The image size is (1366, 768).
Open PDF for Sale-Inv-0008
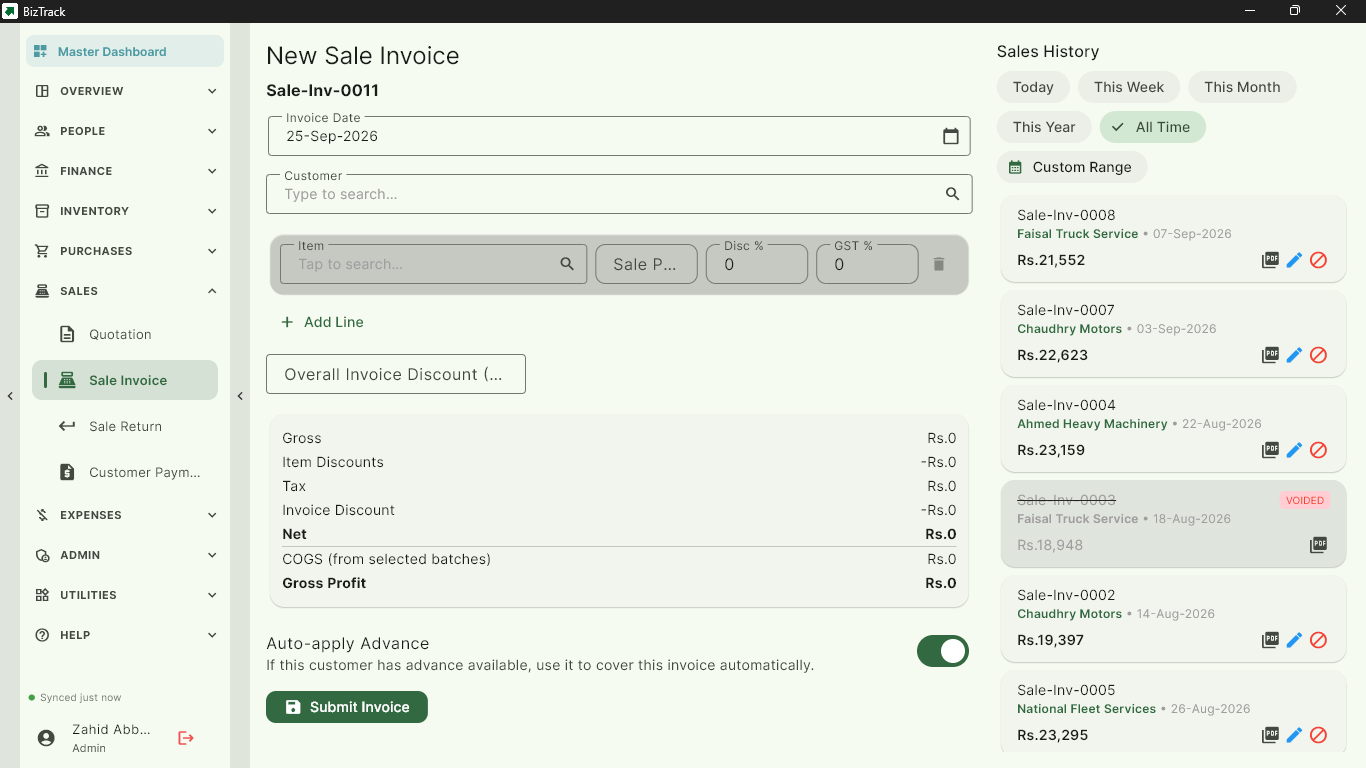point(1270,260)
